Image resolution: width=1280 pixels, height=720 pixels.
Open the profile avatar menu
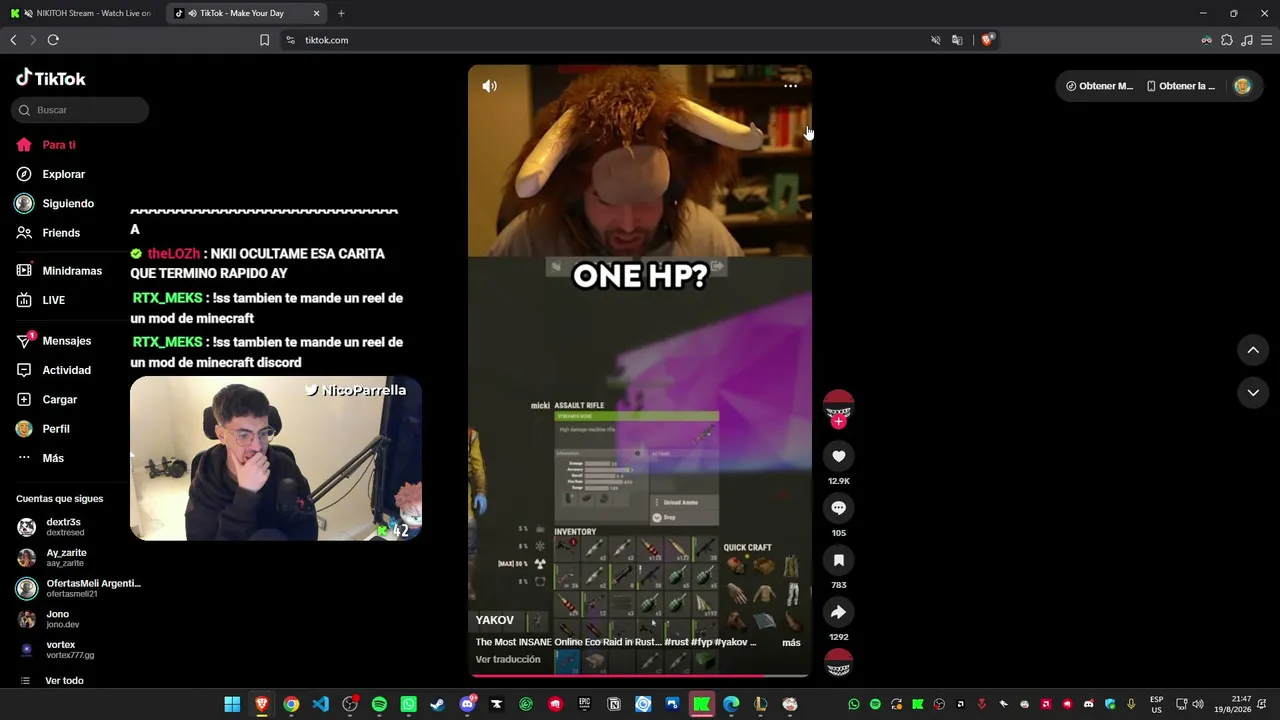[1242, 86]
